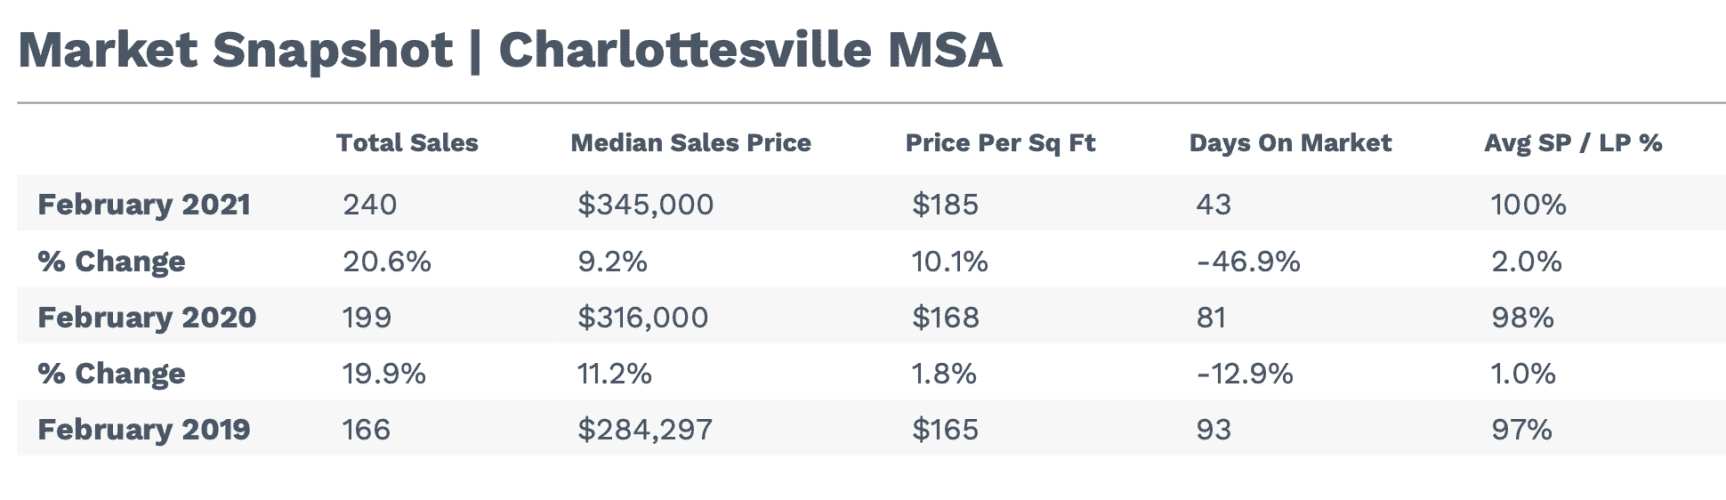Image resolution: width=1726 pixels, height=500 pixels.
Task: Select the $284,297 median price value
Action: (645, 429)
